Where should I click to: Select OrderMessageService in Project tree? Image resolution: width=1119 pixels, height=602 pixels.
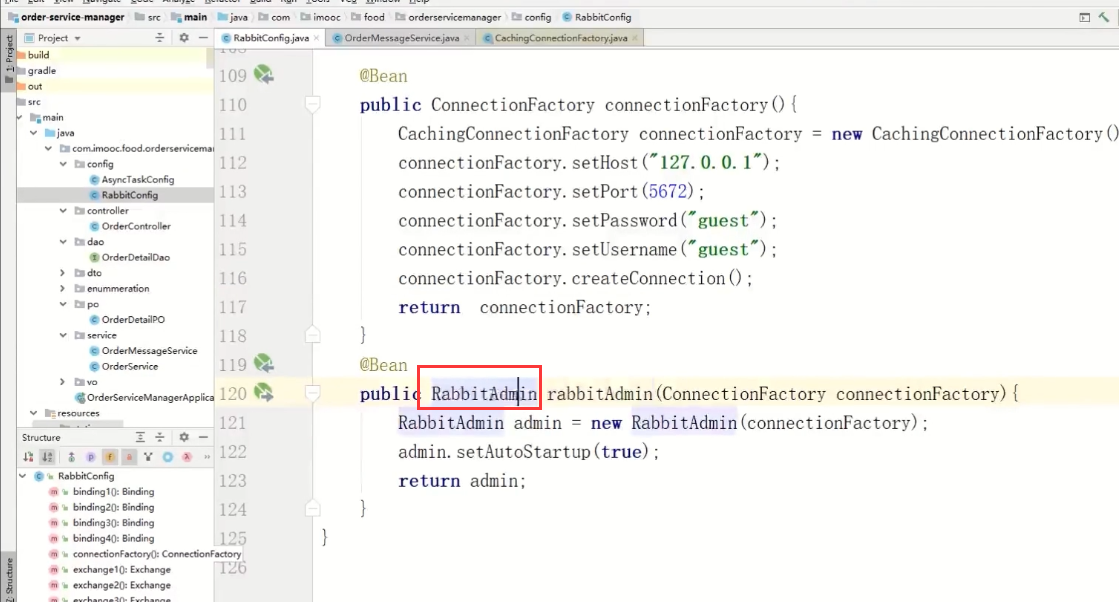coord(143,351)
